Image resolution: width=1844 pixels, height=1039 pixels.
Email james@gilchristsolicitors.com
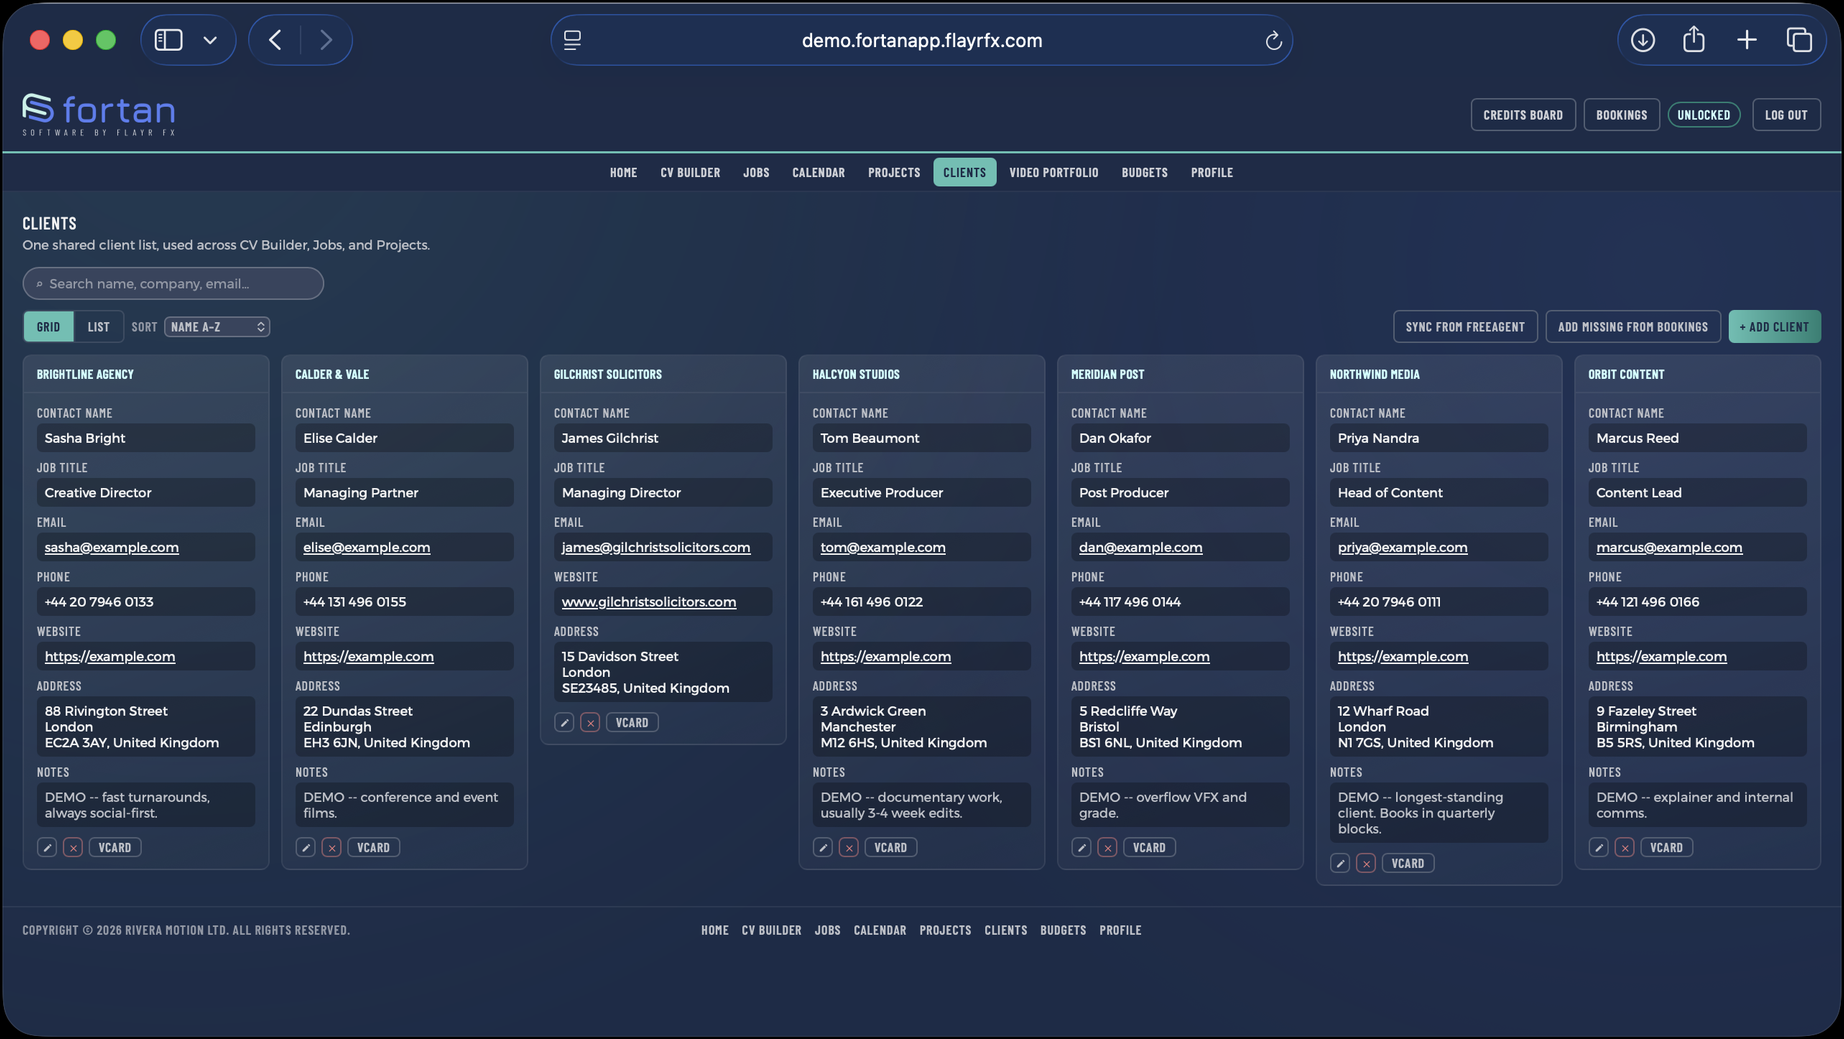656,547
